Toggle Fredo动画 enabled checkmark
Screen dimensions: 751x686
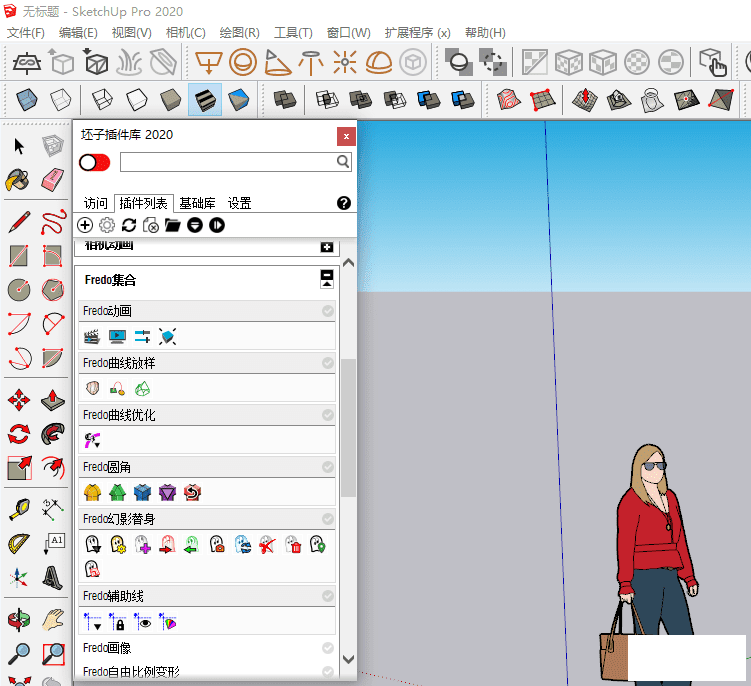328,311
